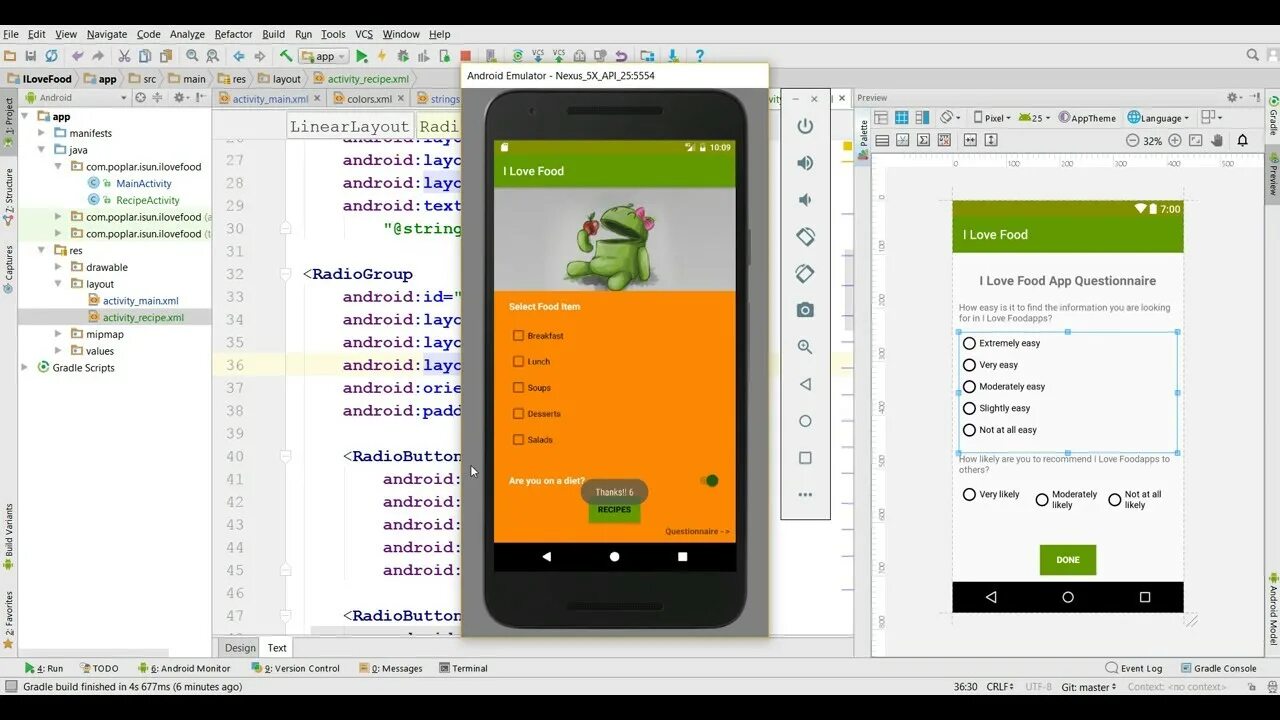This screenshot has height=720, width=1280.
Task: Click the DONE button in preview
Action: tap(1068, 560)
